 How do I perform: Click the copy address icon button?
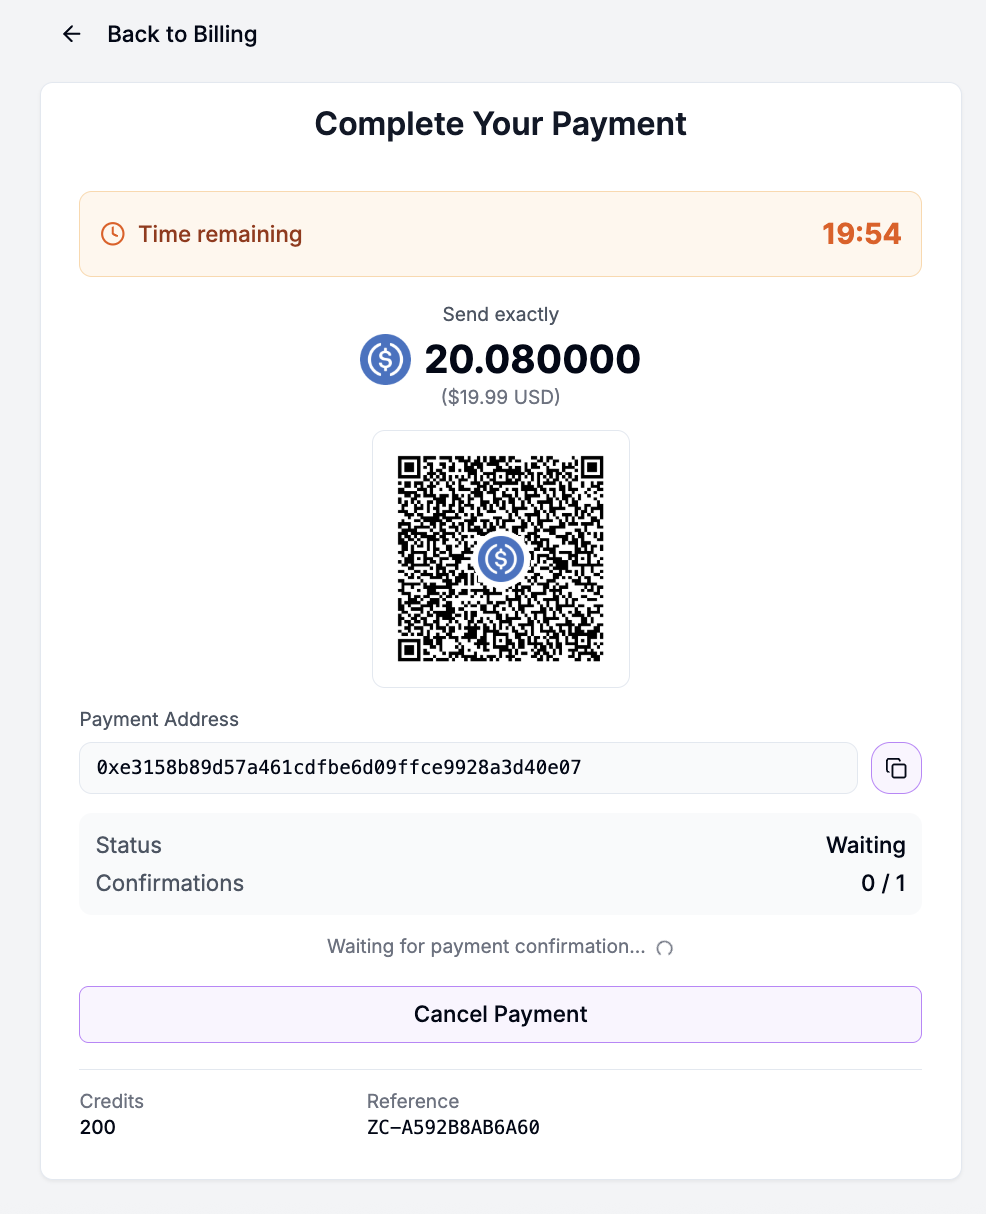tap(895, 768)
